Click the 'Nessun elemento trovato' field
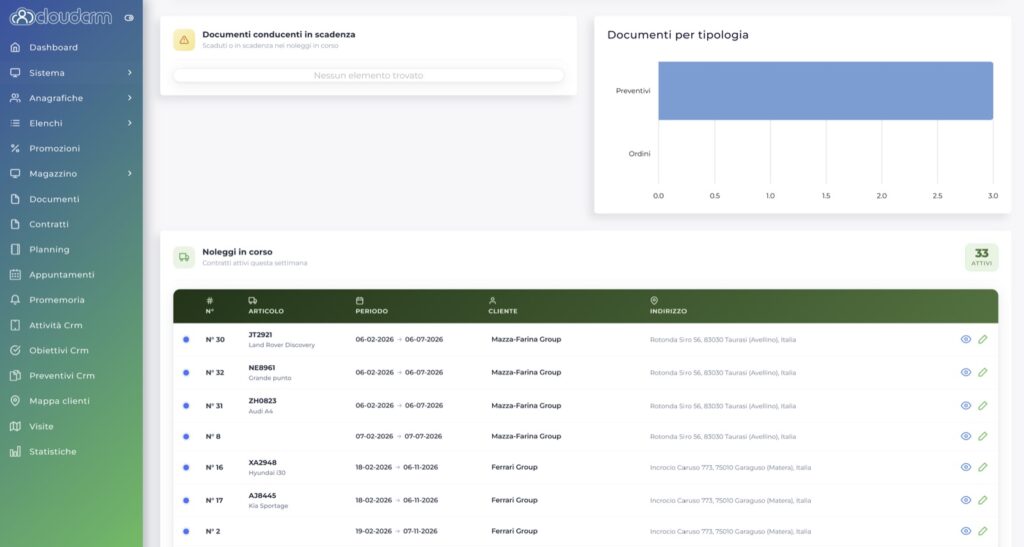 (x=368, y=75)
